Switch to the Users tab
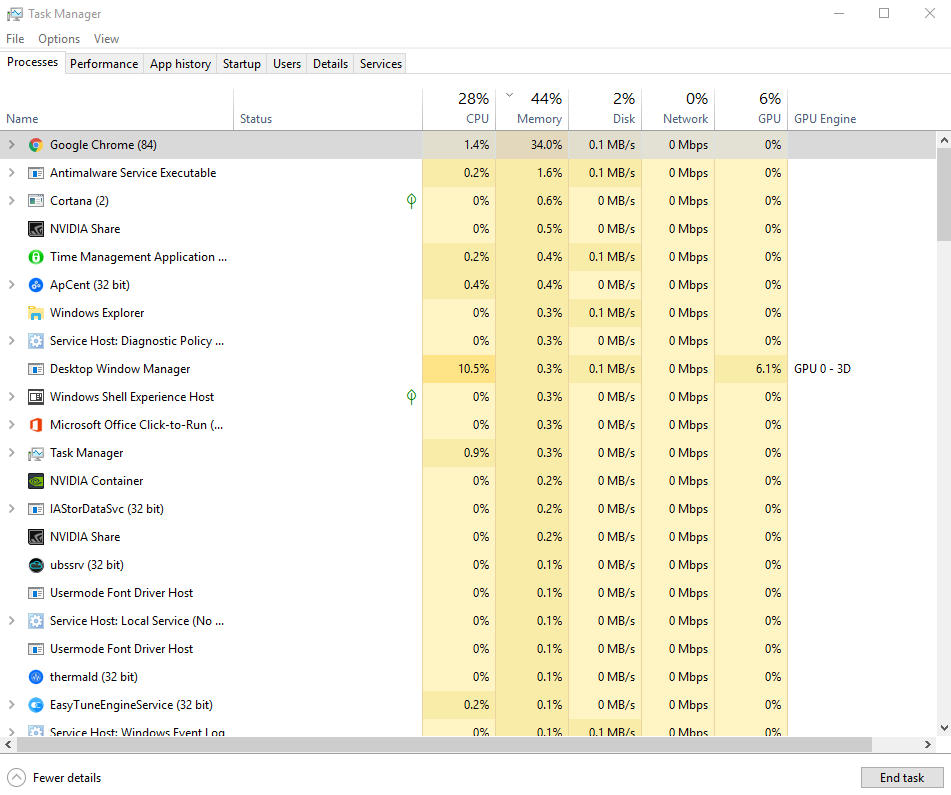 pos(287,64)
